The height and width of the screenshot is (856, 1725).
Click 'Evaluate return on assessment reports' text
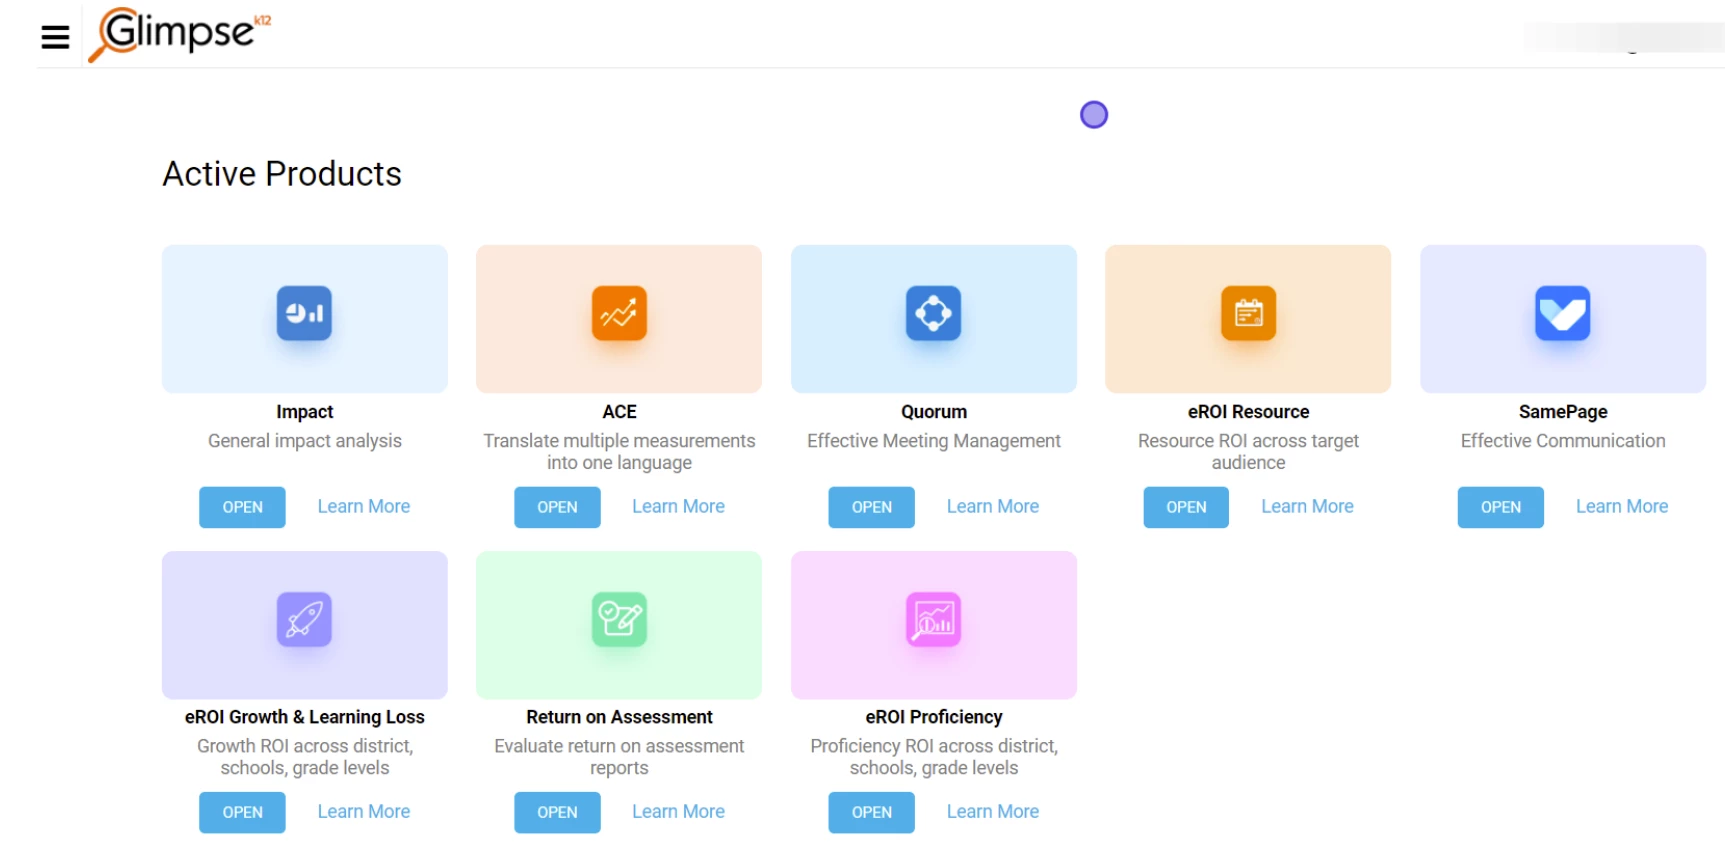click(619, 757)
